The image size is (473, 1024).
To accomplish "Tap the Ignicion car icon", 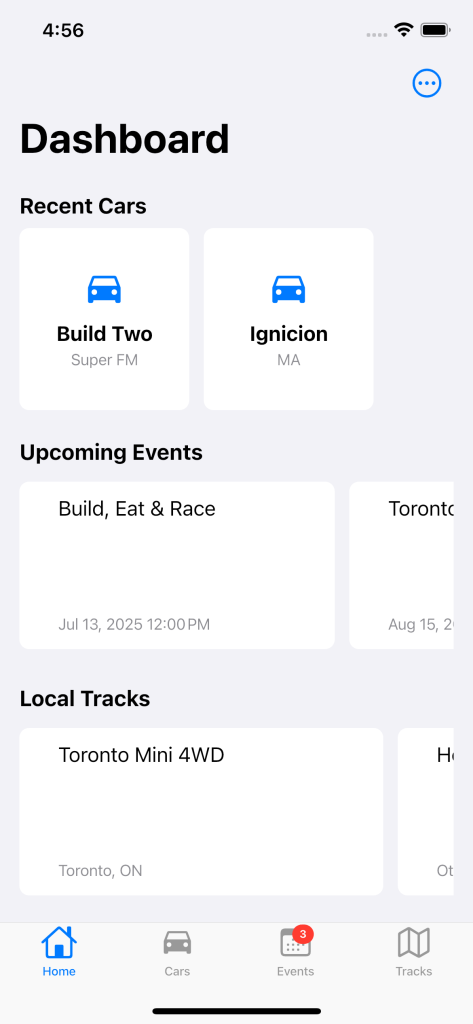I will coord(289,289).
